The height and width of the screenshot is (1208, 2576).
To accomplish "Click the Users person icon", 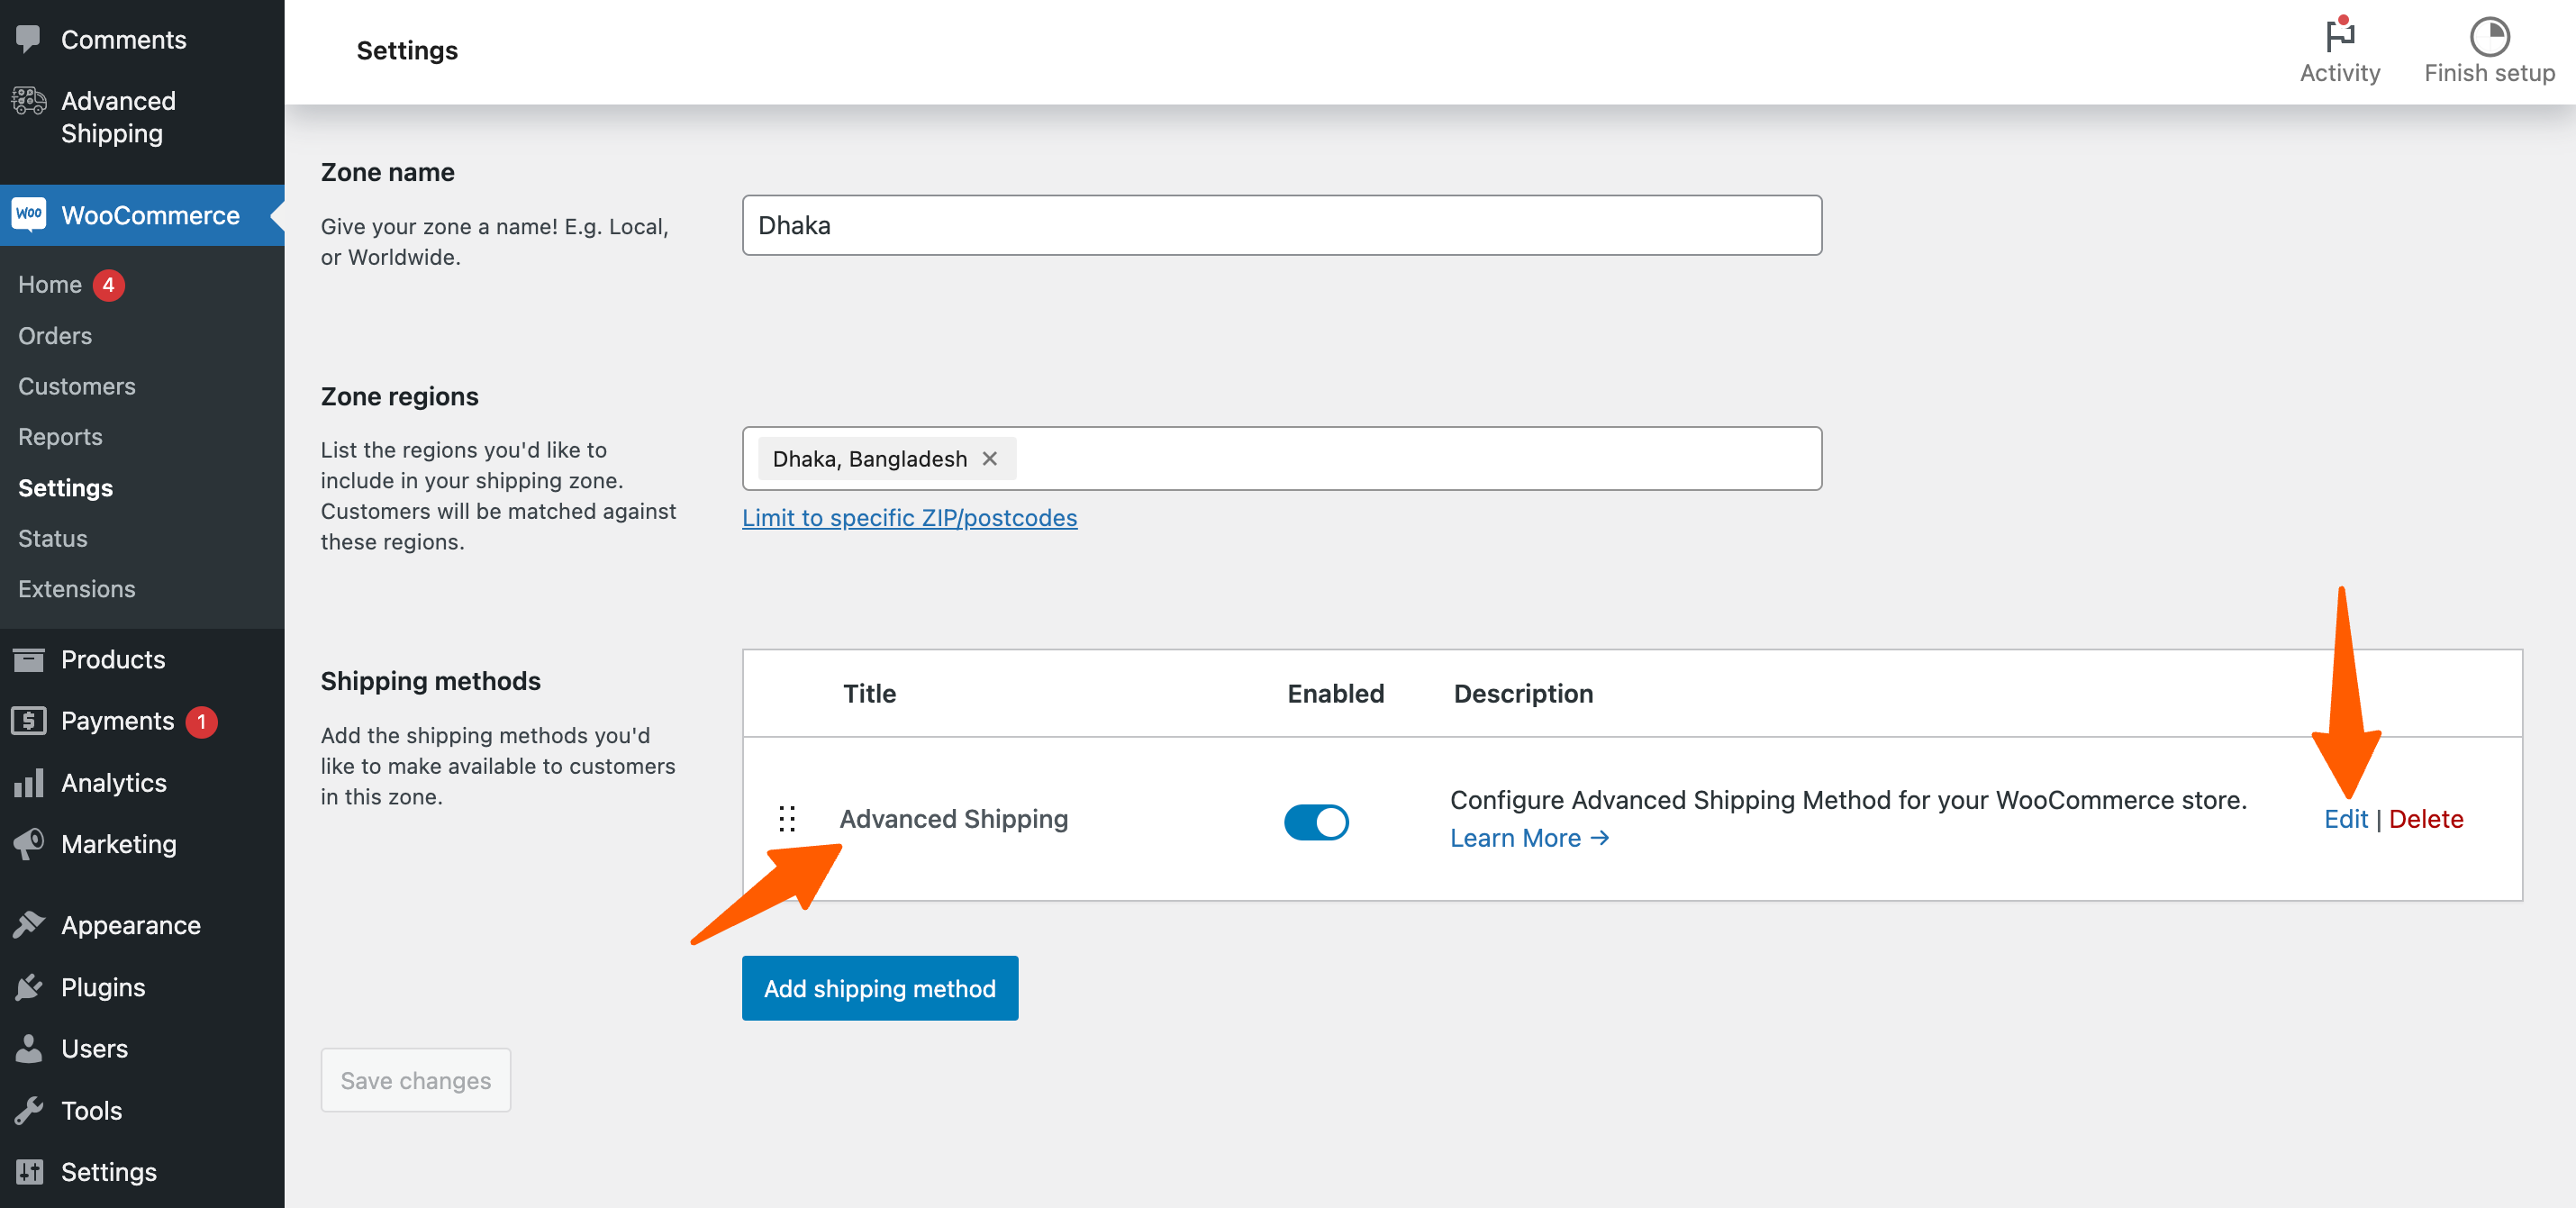I will (x=28, y=1048).
